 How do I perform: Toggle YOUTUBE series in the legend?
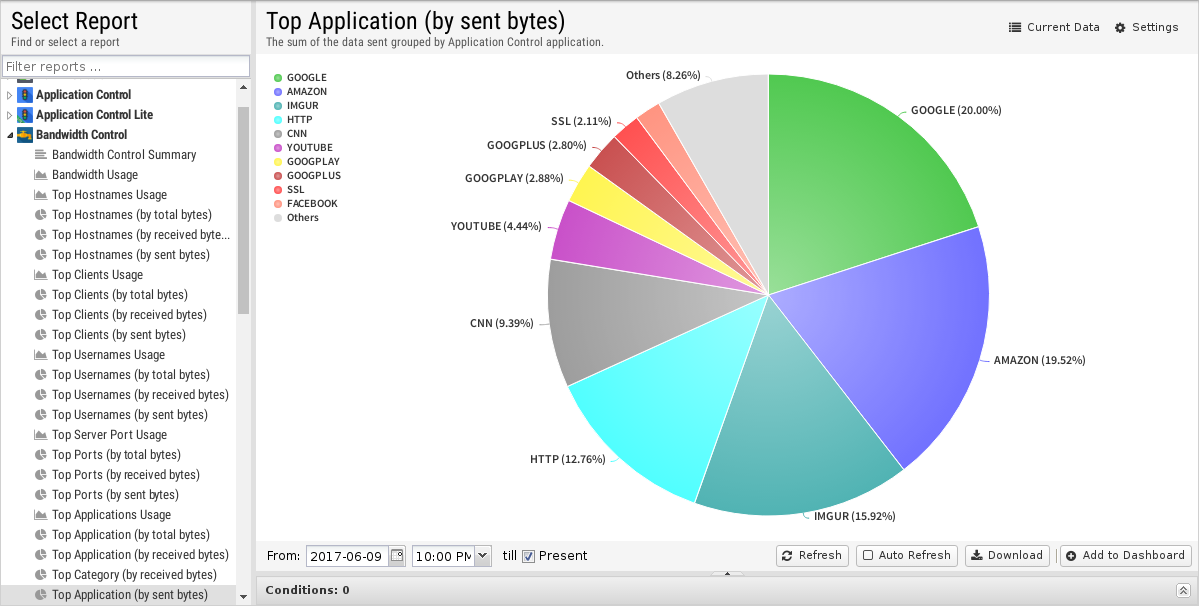304,147
